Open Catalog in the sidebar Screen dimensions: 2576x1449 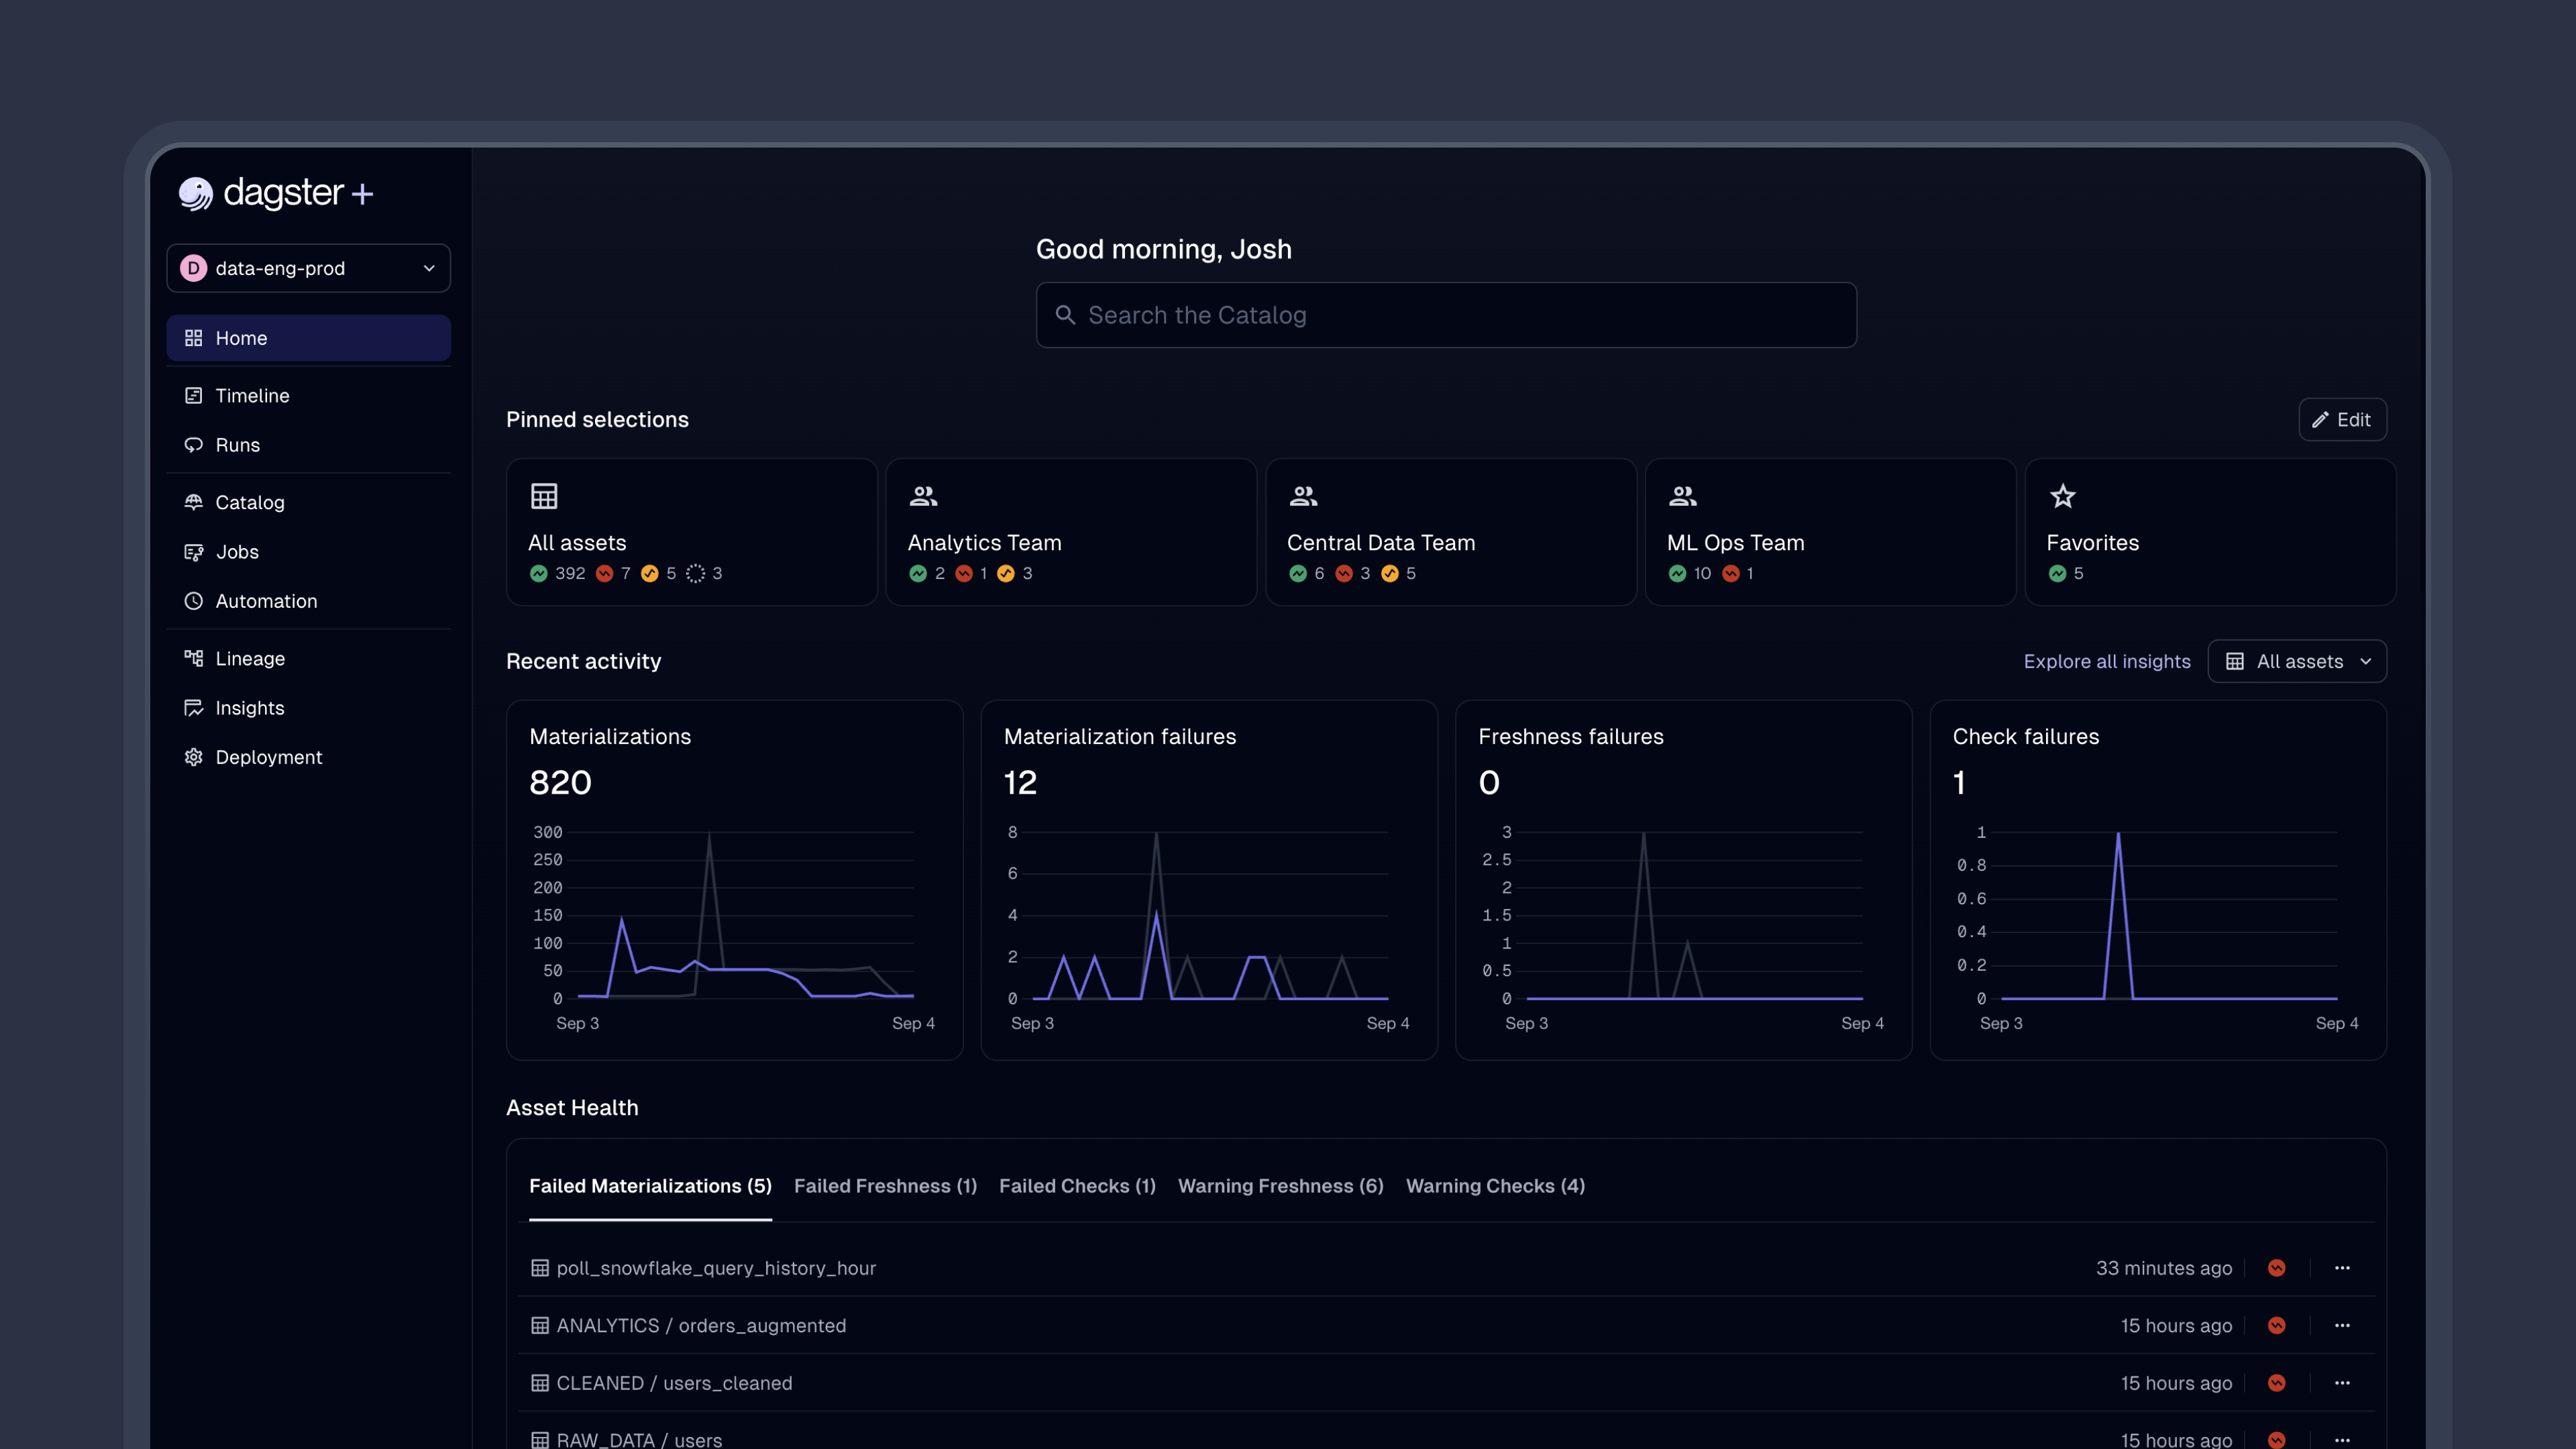click(308, 502)
